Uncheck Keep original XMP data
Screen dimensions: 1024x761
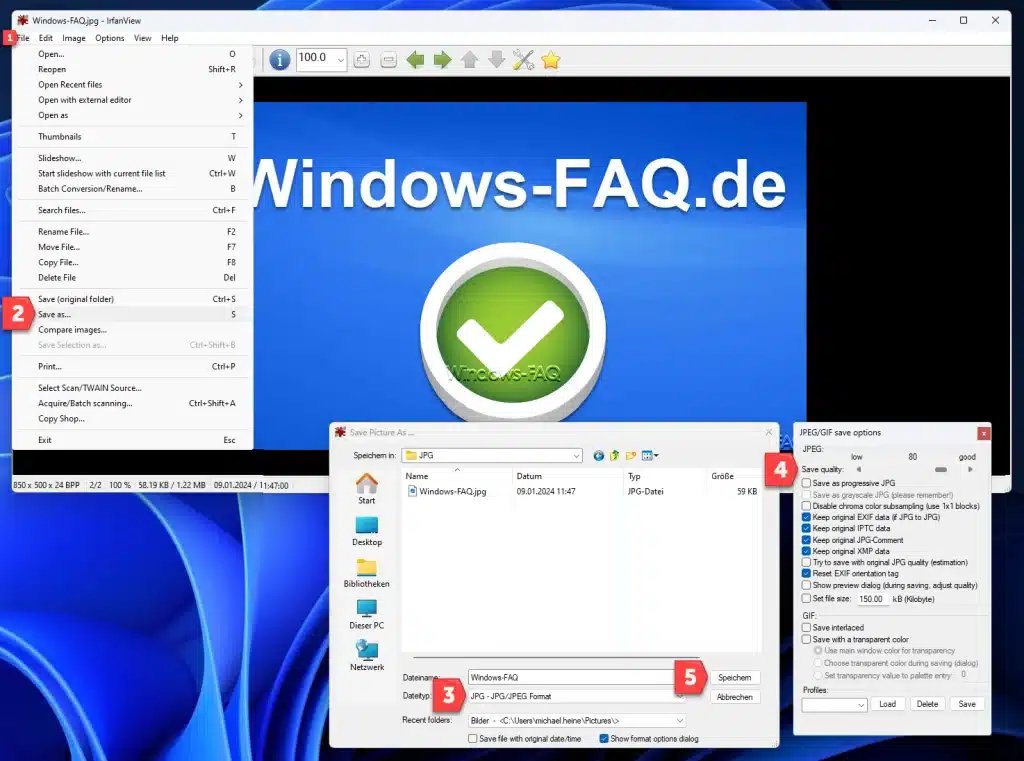coord(807,551)
